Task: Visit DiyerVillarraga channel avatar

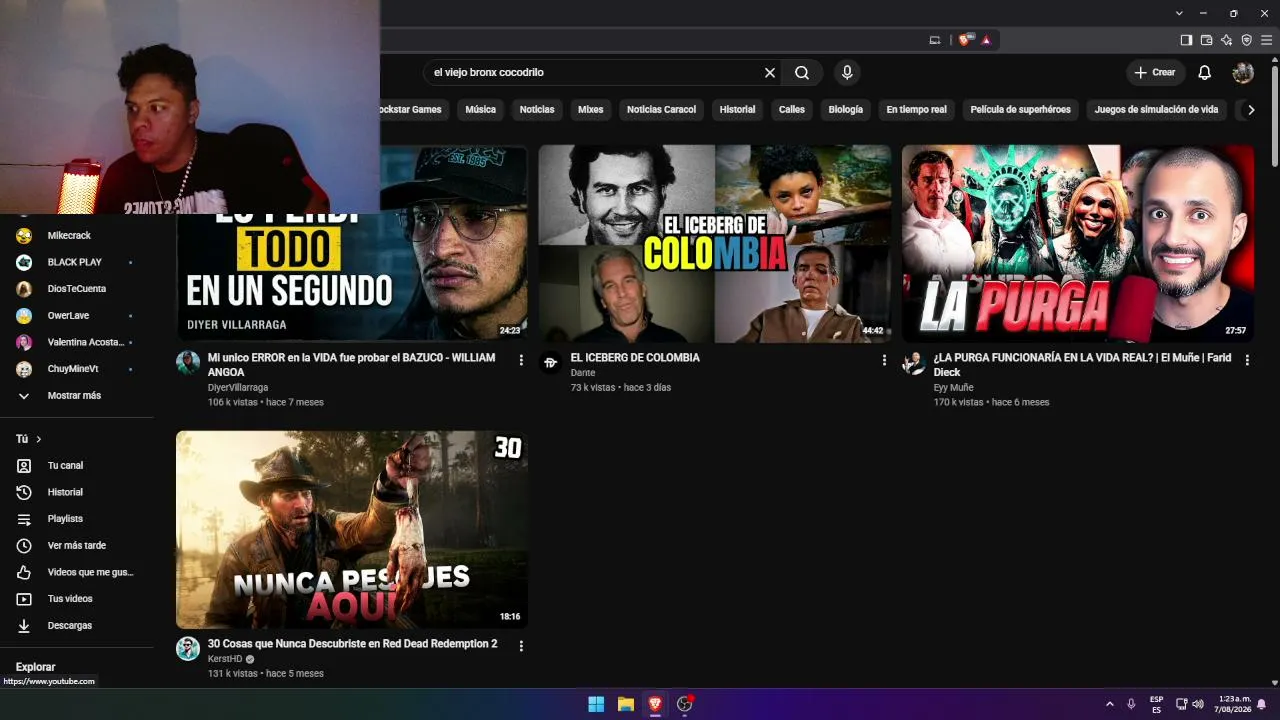Action: [x=188, y=362]
